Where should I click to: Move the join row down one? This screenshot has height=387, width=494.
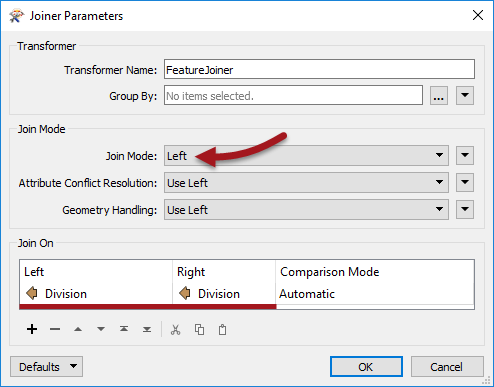tap(101, 329)
